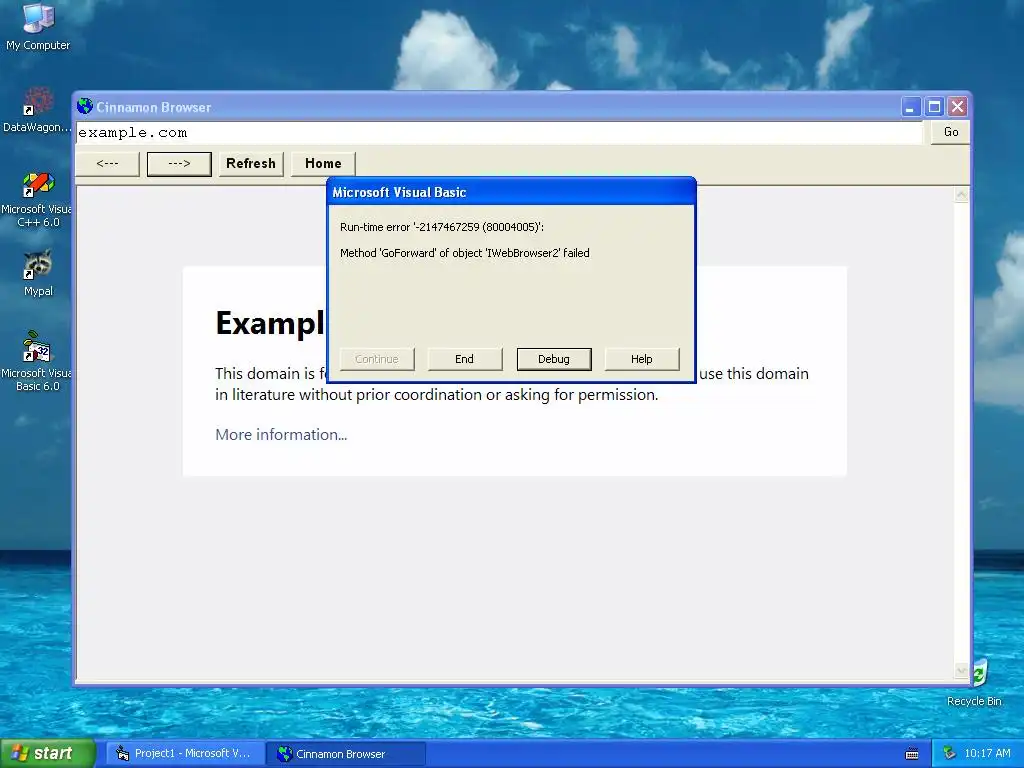Go to the Home page

(323, 163)
